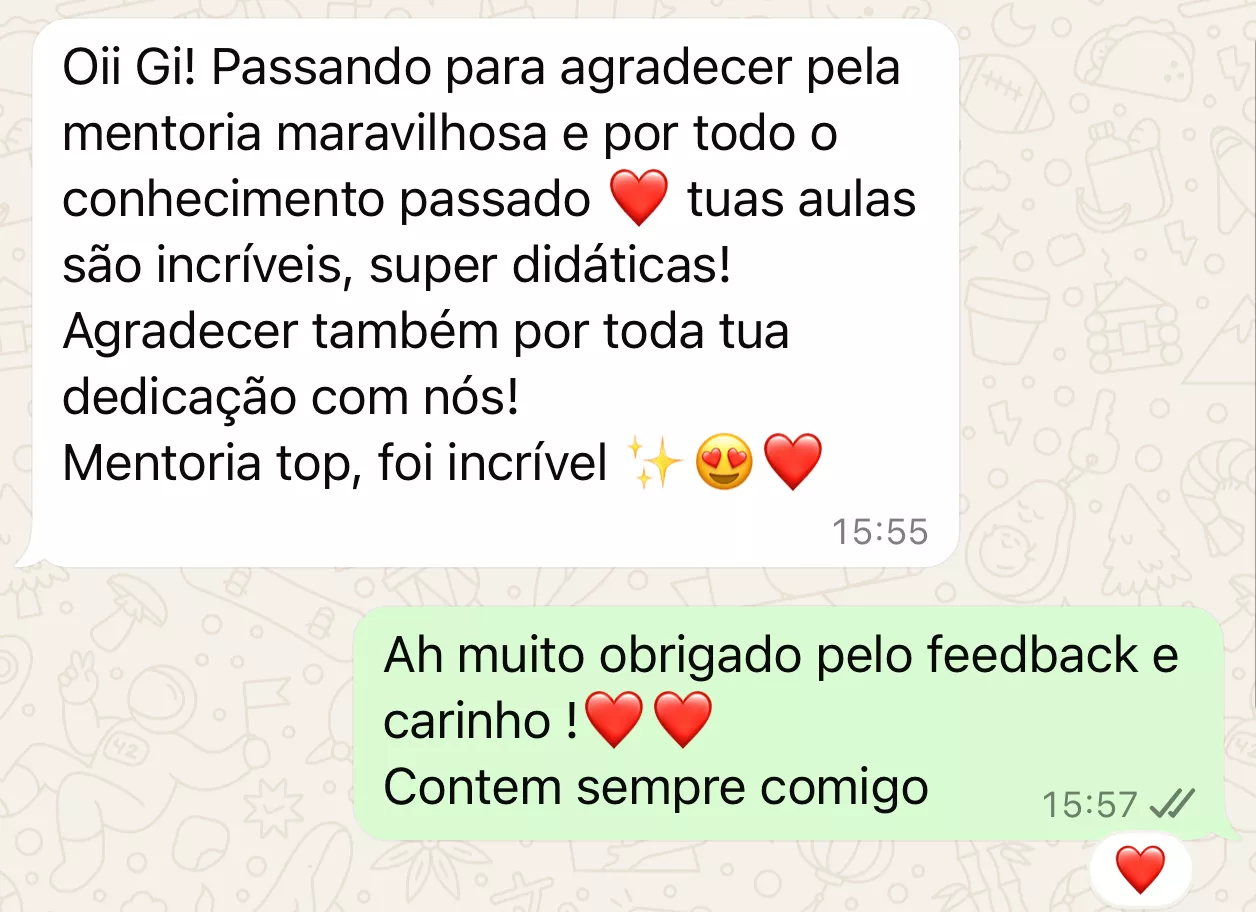Viewport: 1256px width, 912px height.
Task: Click the white received message bubble
Action: pos(495,292)
